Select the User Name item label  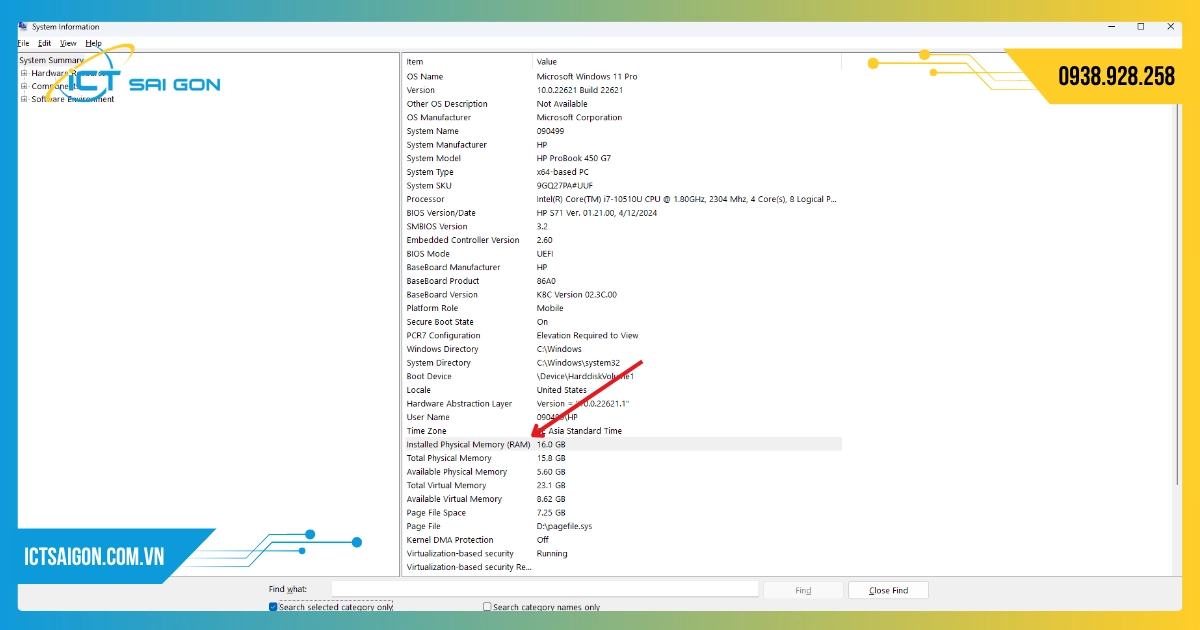point(428,417)
